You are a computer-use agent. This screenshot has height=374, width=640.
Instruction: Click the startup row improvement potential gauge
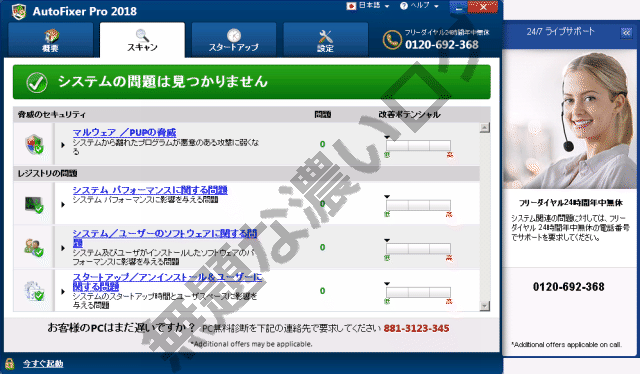418,292
